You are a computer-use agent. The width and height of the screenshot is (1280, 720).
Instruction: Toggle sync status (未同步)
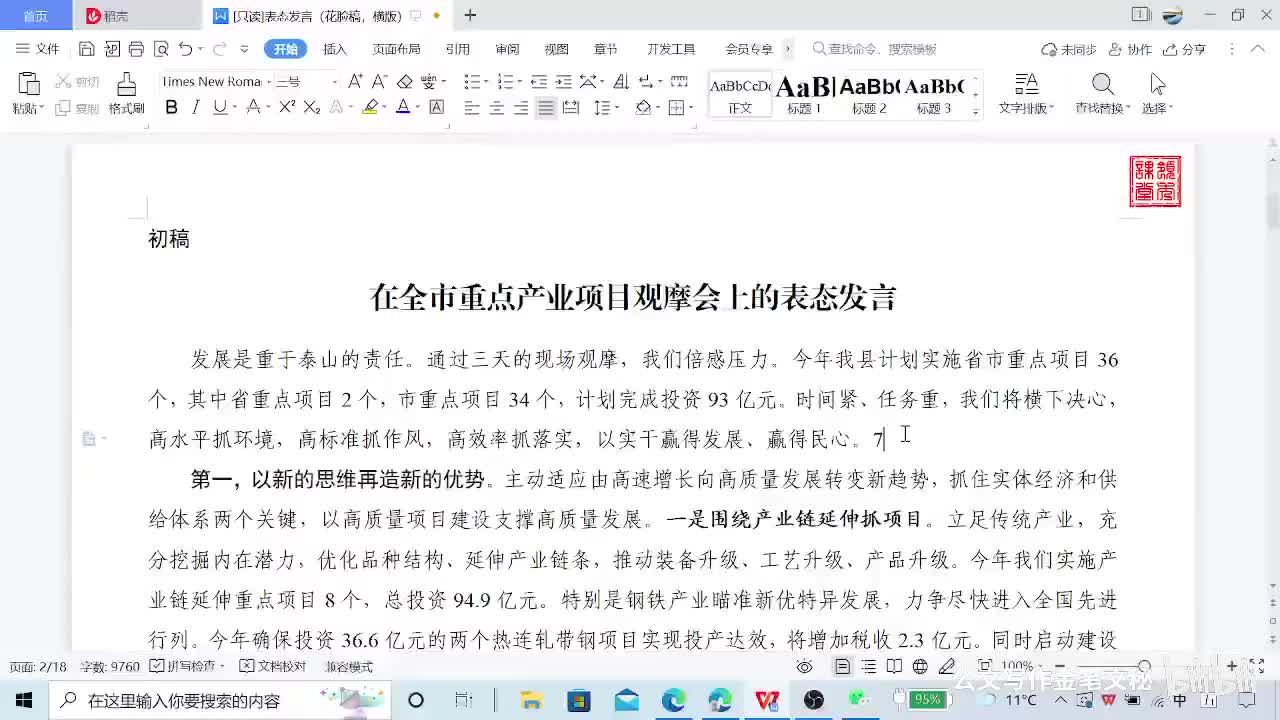[1069, 49]
